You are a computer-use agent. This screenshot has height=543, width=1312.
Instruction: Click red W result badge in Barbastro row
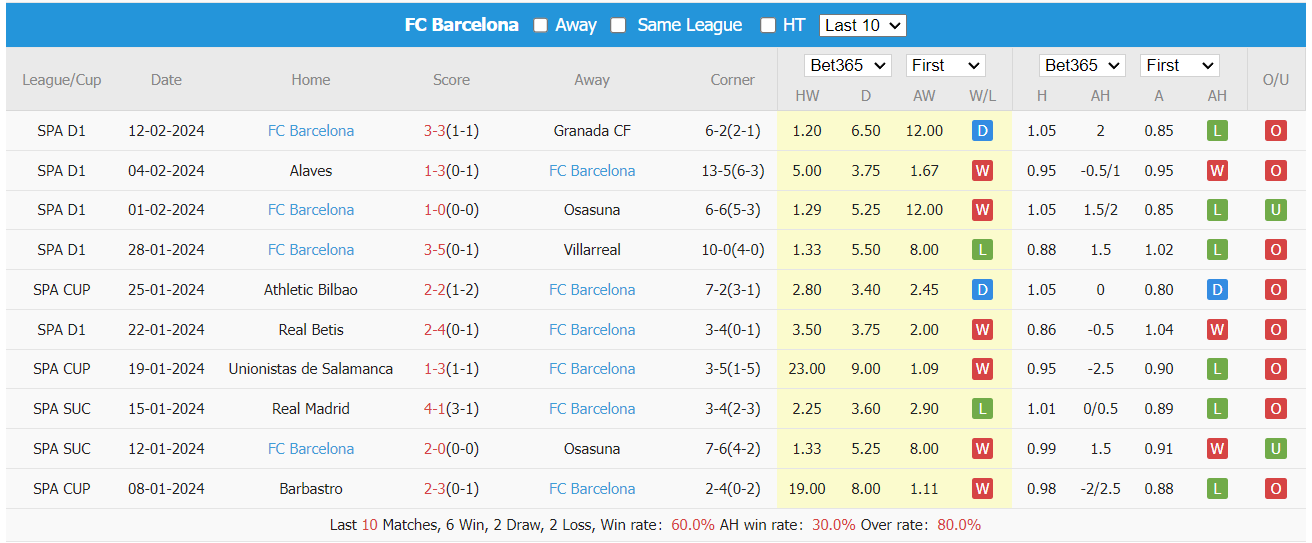(x=982, y=489)
